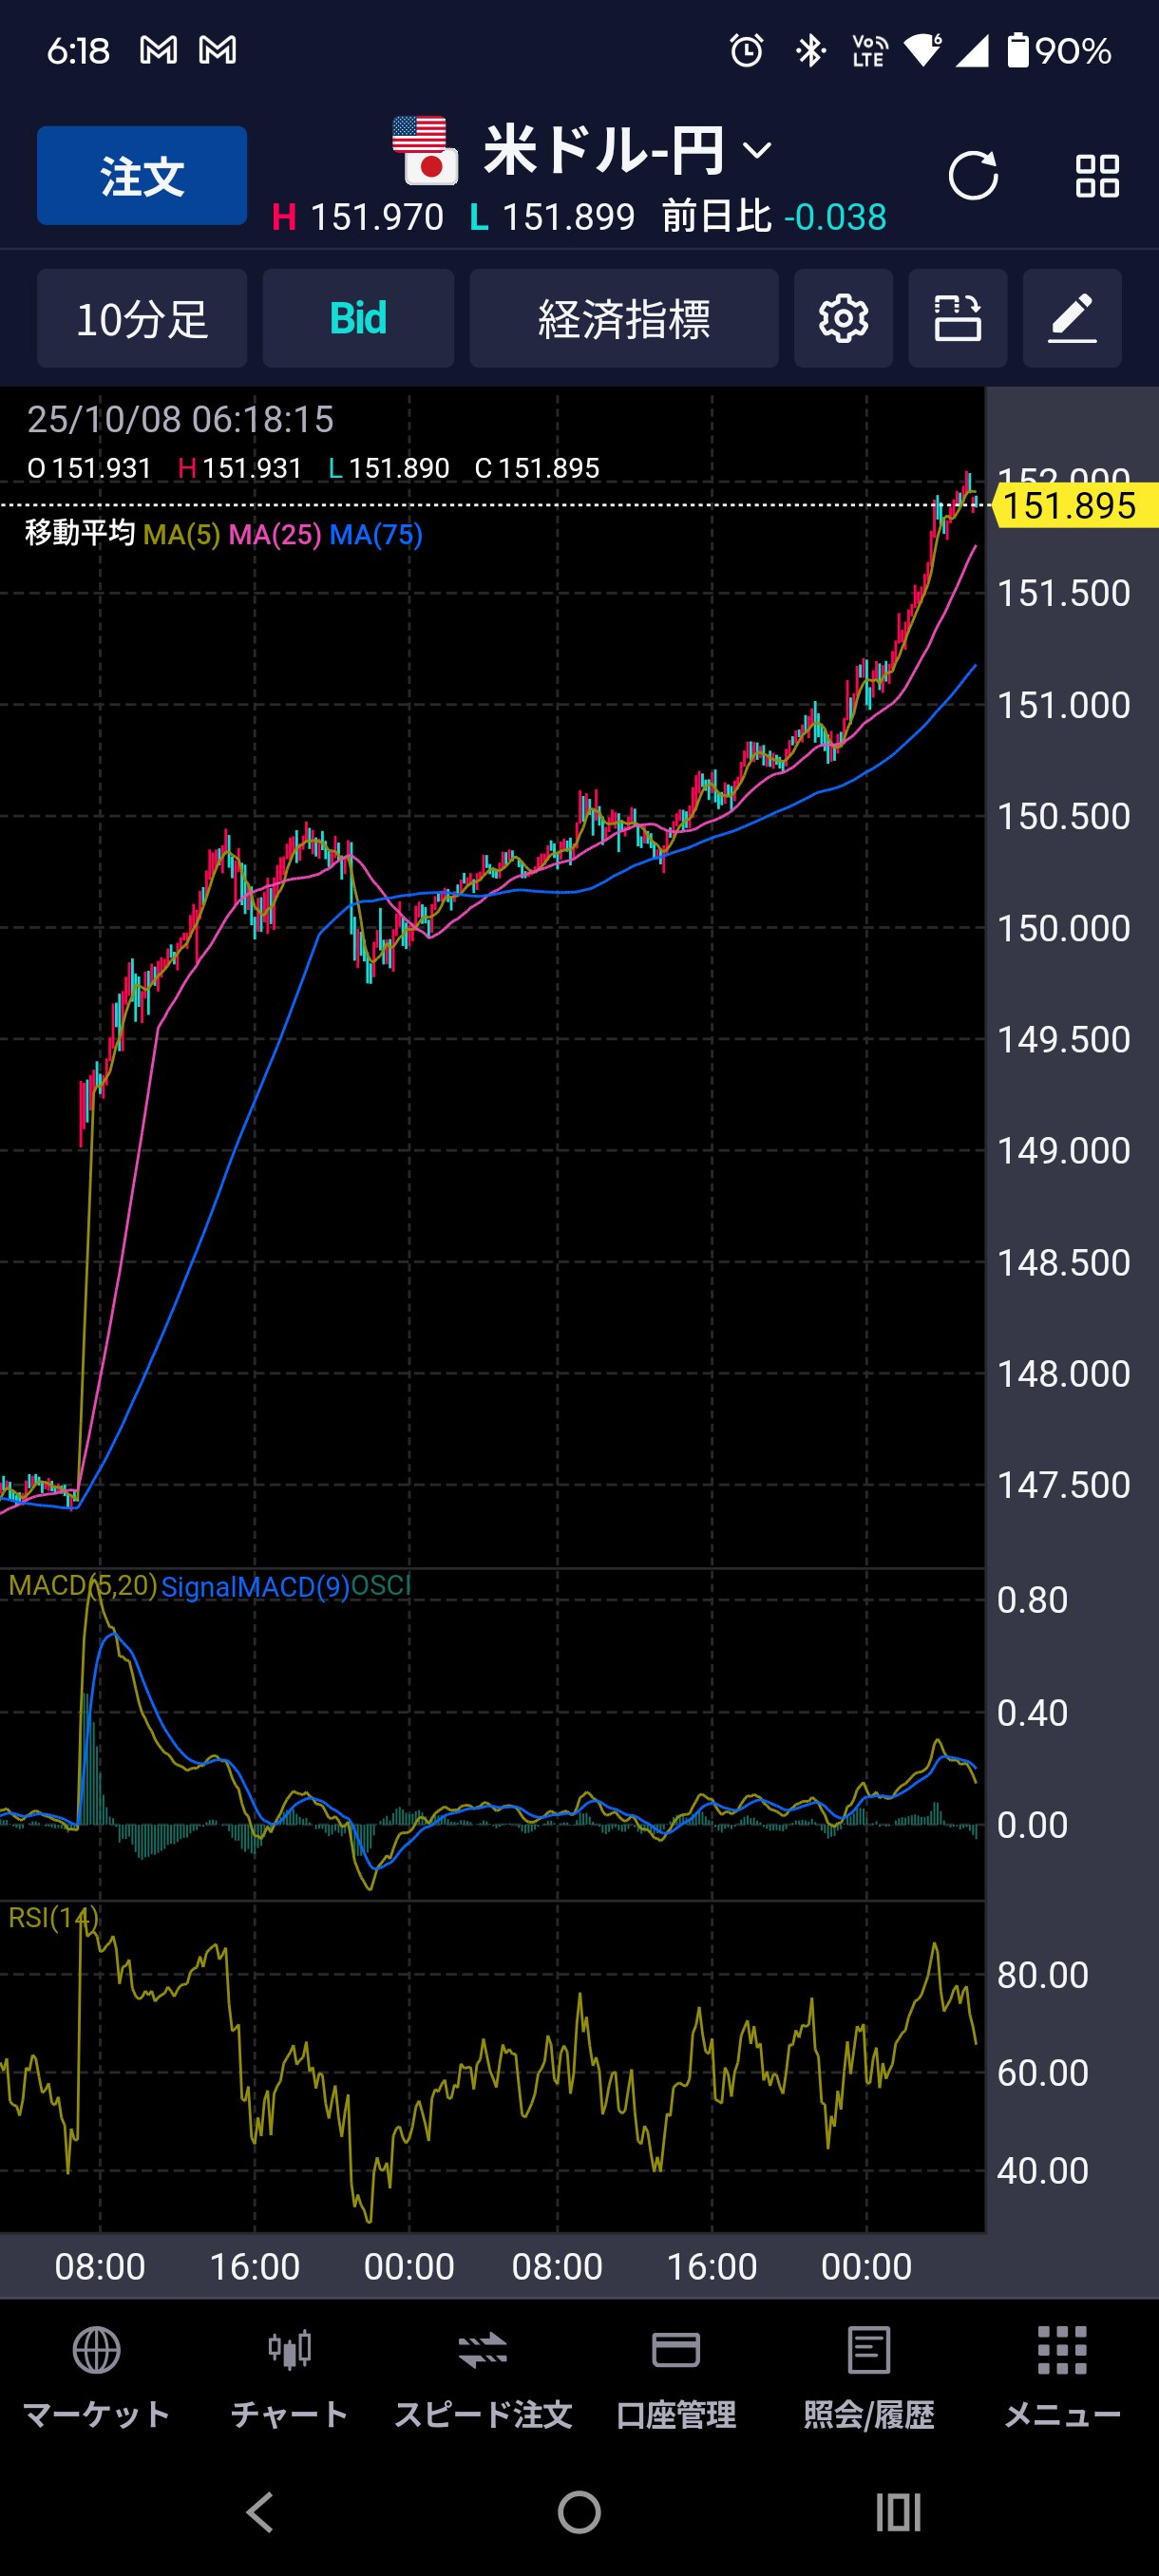The image size is (1159, 2576).
Task: Tap the battery 90% indicator
Action: click(x=1059, y=50)
